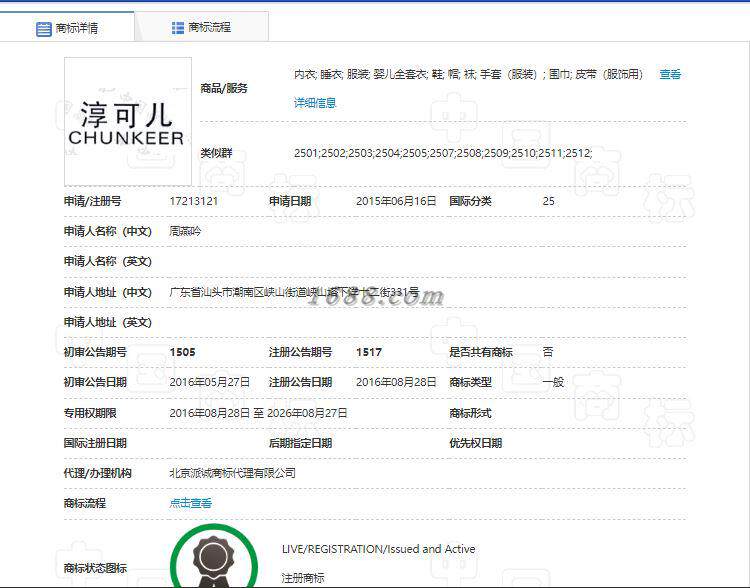Switch to the 商标流程 tab
The image size is (750, 588).
(201, 27)
